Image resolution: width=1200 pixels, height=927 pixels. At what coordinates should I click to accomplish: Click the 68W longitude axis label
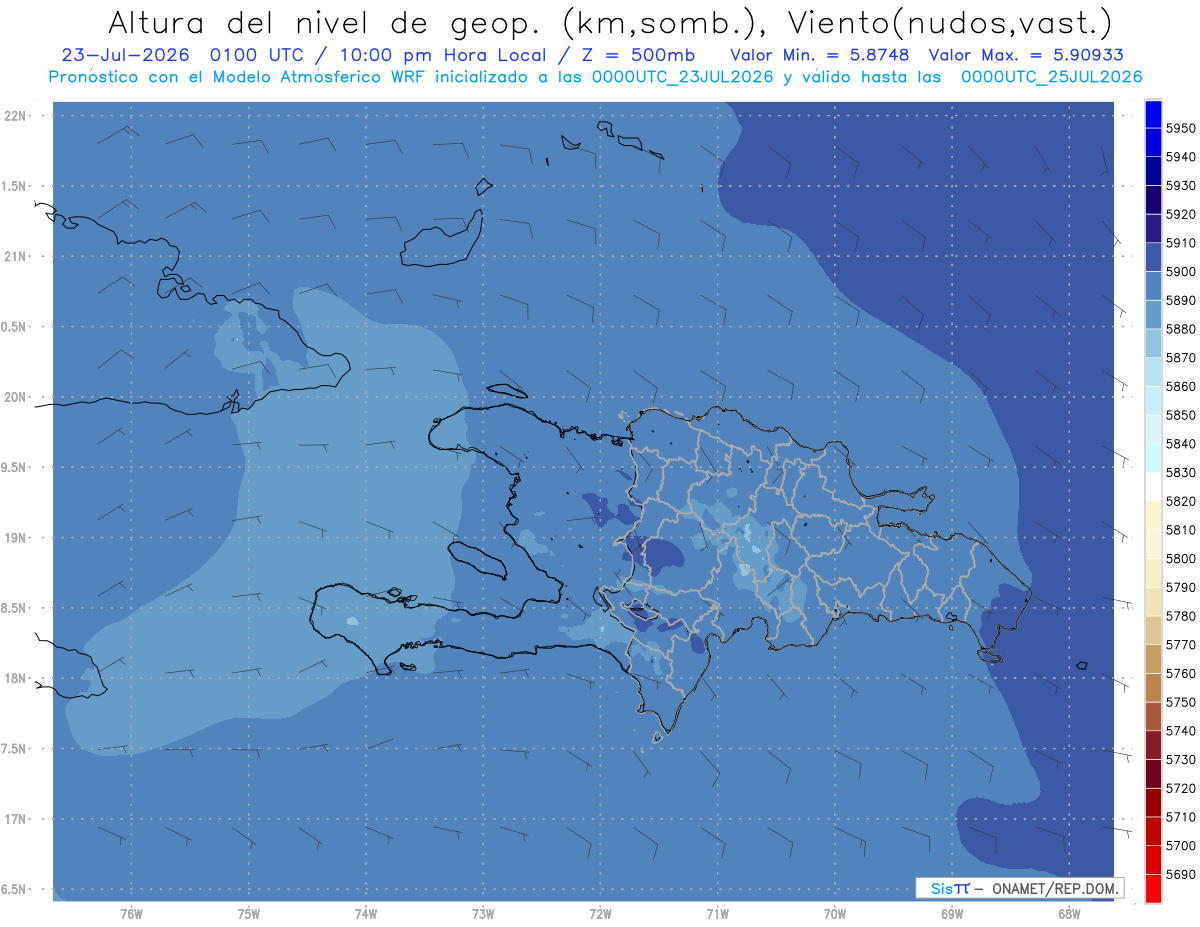(1069, 913)
